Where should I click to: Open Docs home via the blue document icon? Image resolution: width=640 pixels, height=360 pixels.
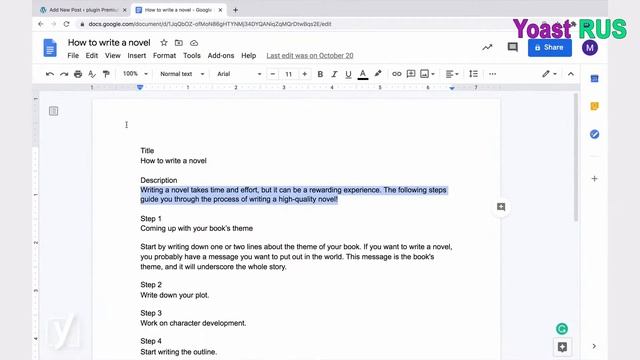click(50, 48)
